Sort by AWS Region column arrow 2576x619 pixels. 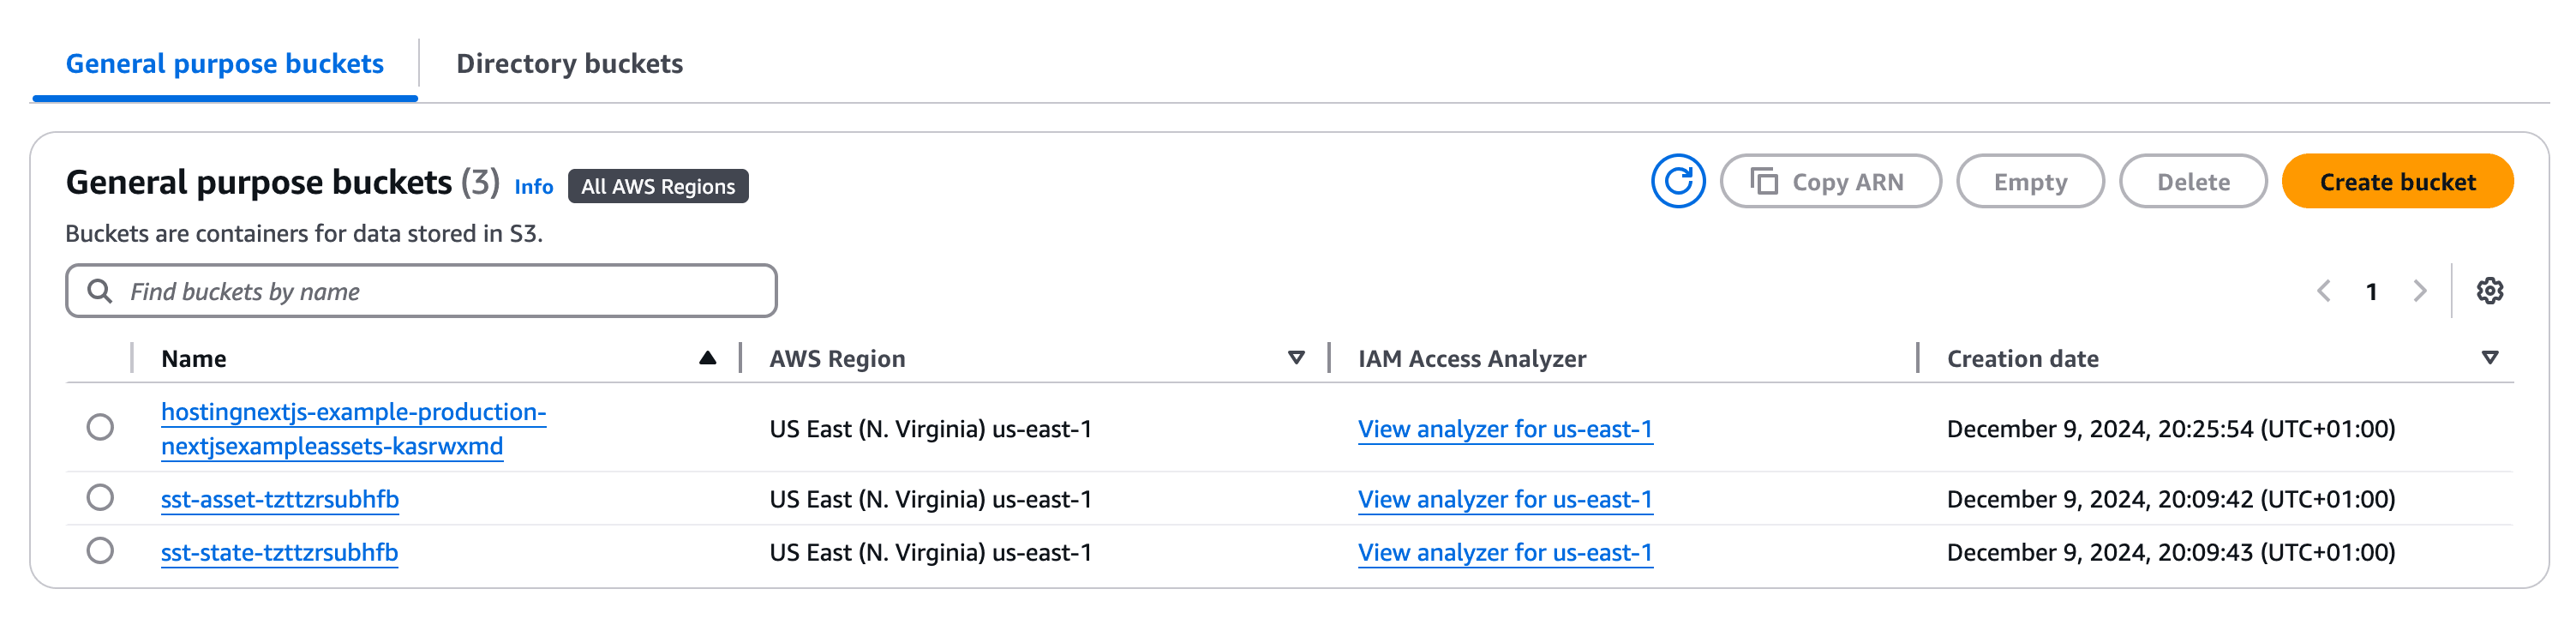click(x=1296, y=358)
